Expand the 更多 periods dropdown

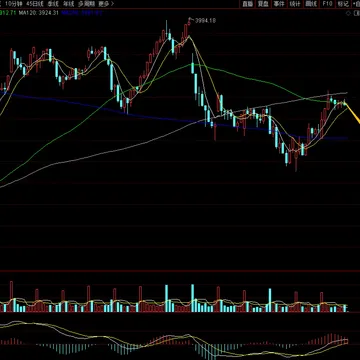coord(106,4)
